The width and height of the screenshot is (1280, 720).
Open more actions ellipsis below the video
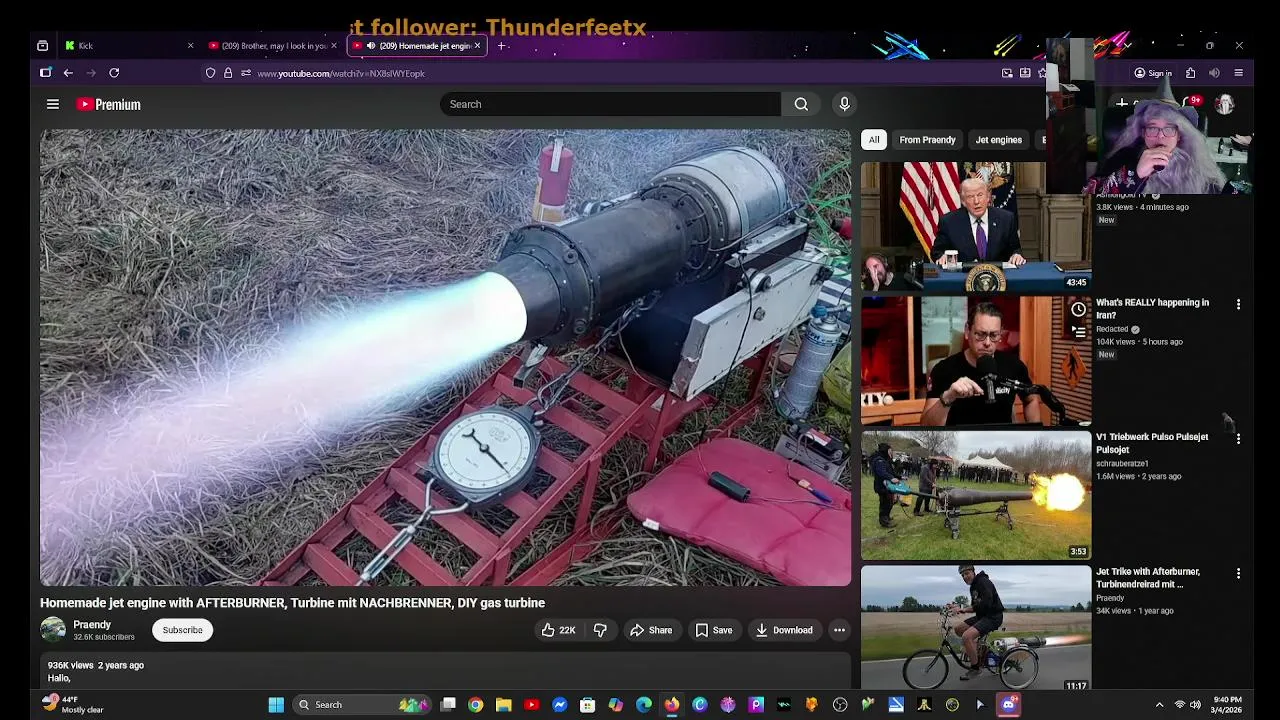tap(839, 630)
